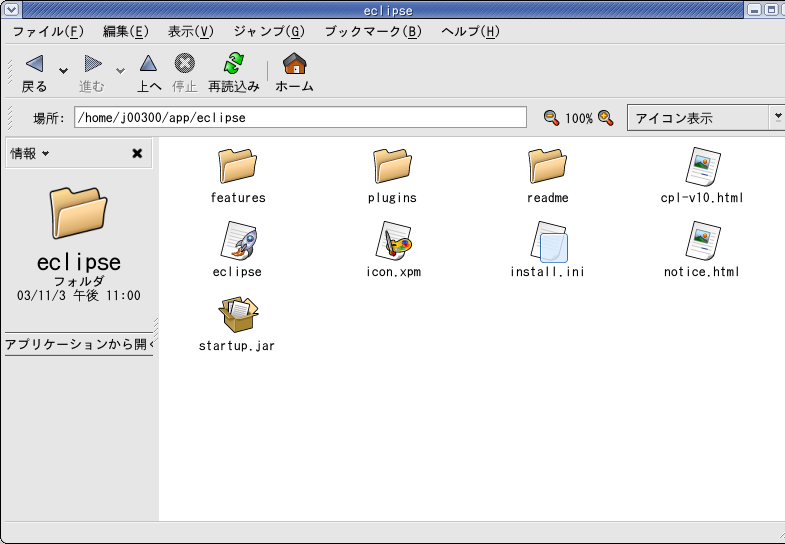The image size is (785, 544).
Task: Open the 情報 side pane dropdown
Action: [x=30, y=153]
